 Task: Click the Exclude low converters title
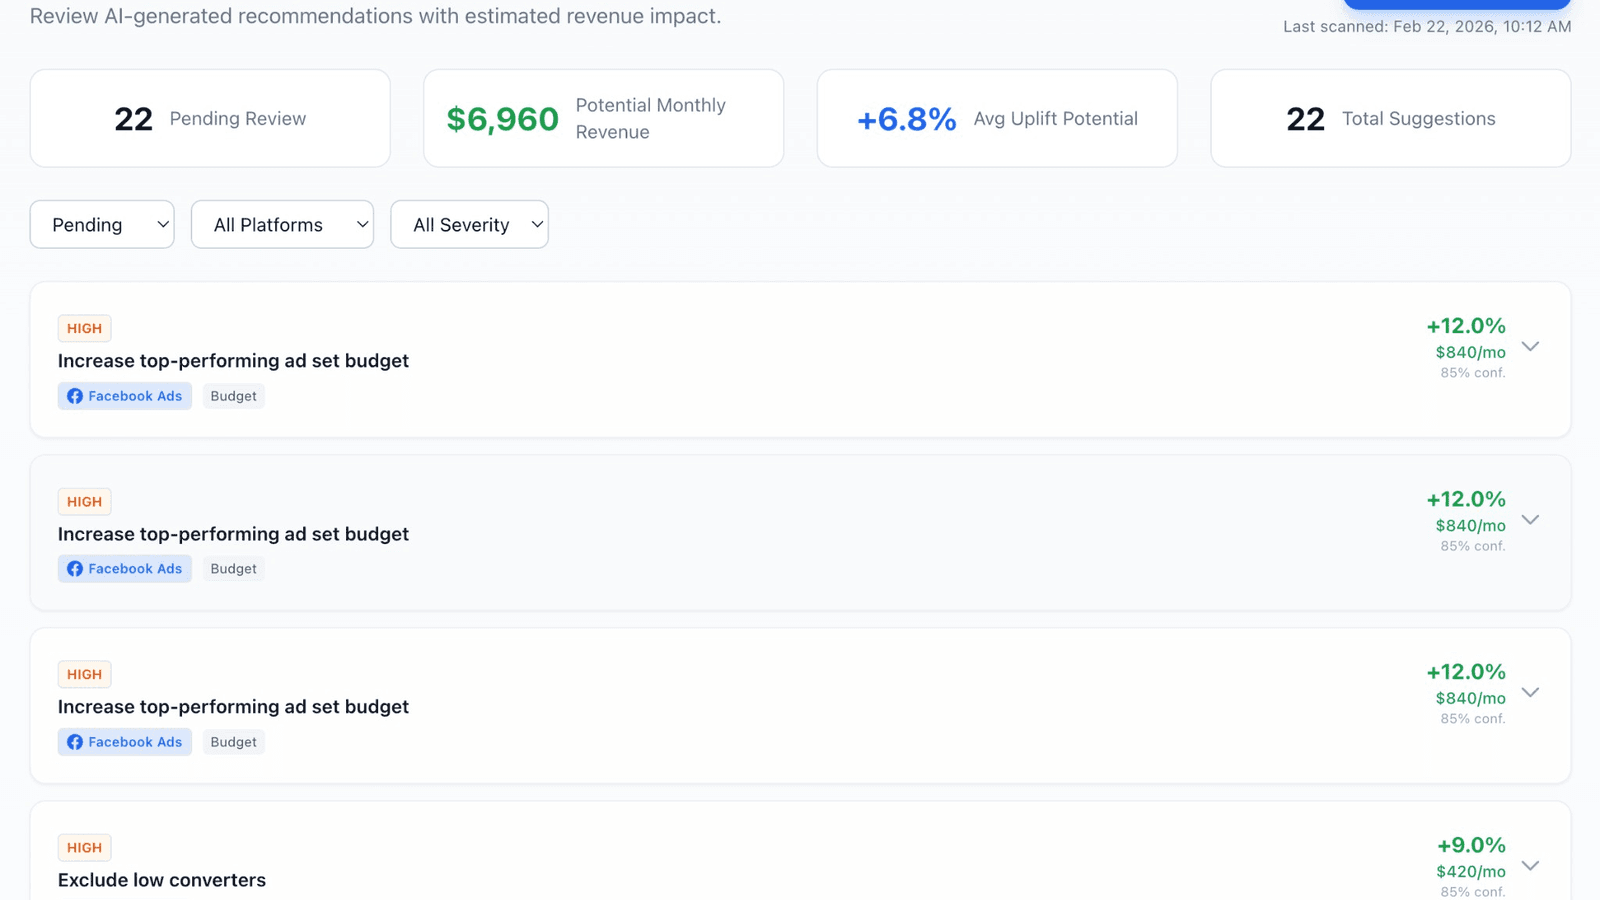point(162,880)
